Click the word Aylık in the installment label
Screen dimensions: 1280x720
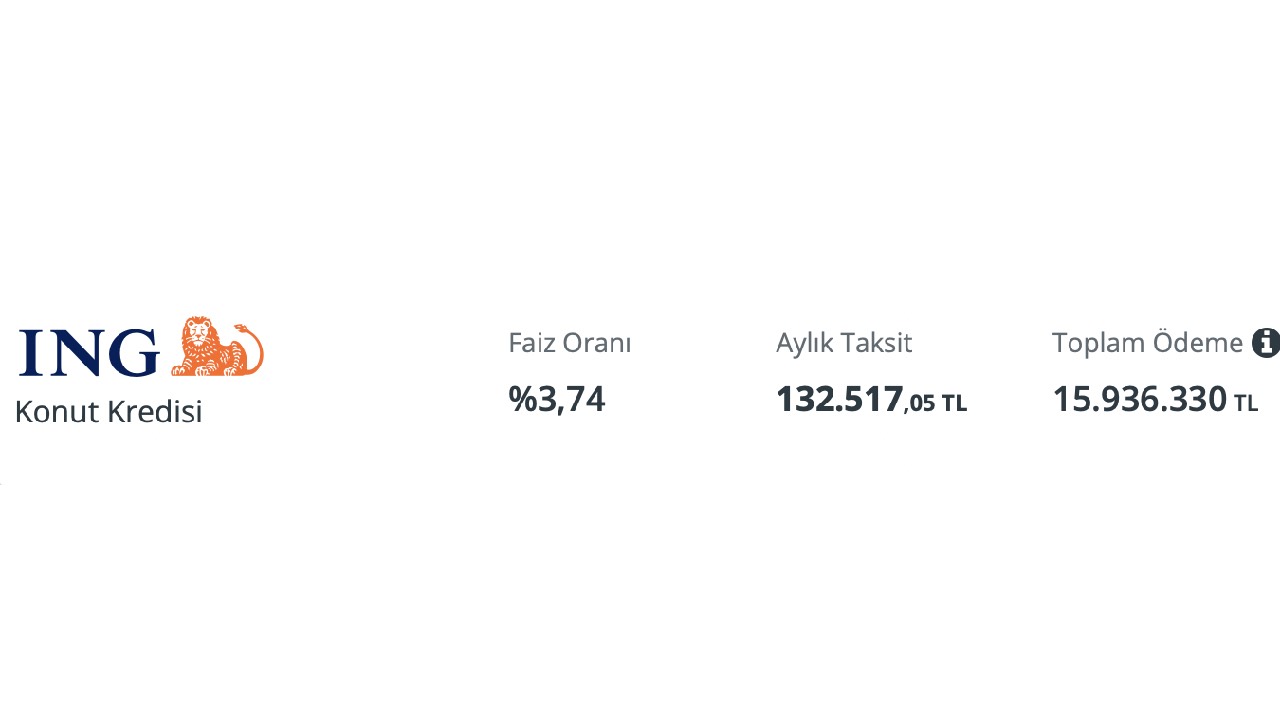pyautogui.click(x=803, y=343)
